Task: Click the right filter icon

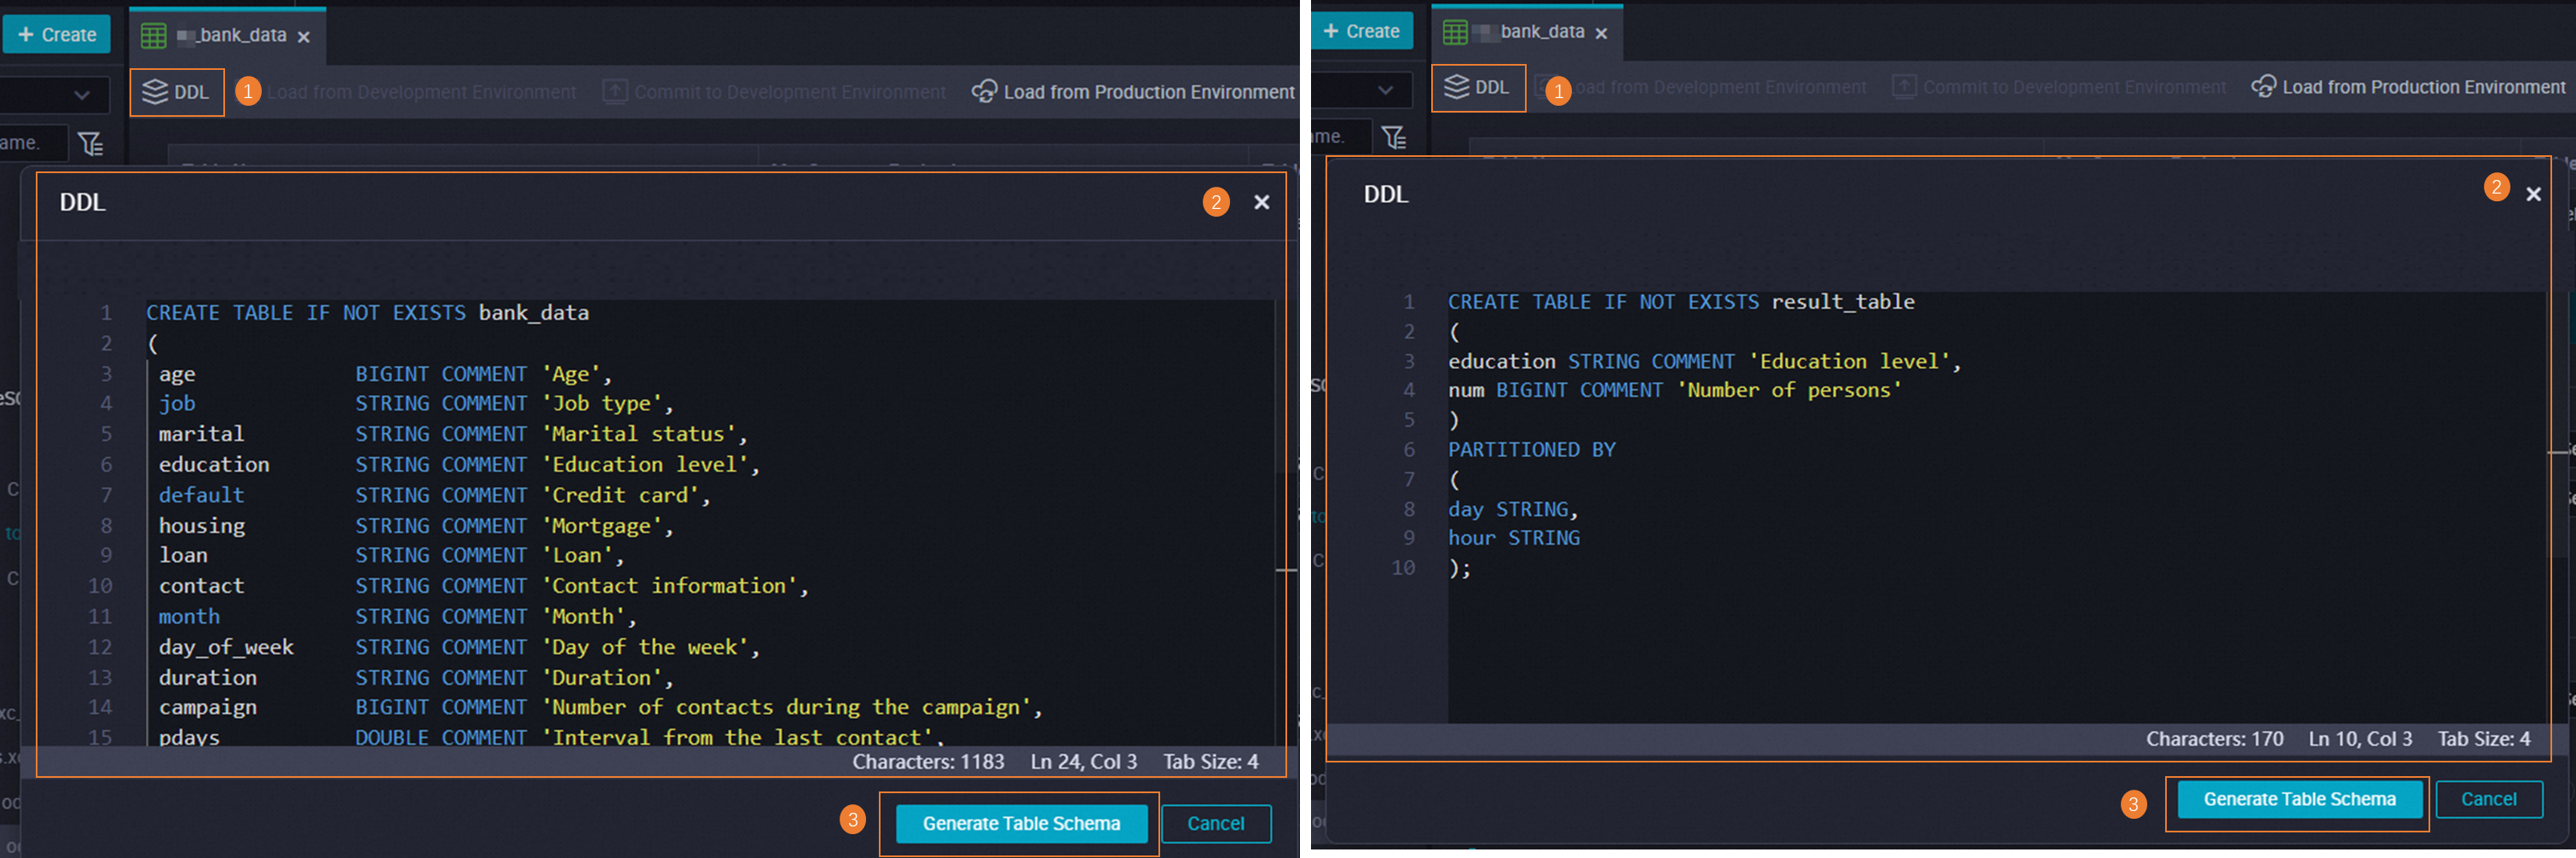Action: (1394, 137)
